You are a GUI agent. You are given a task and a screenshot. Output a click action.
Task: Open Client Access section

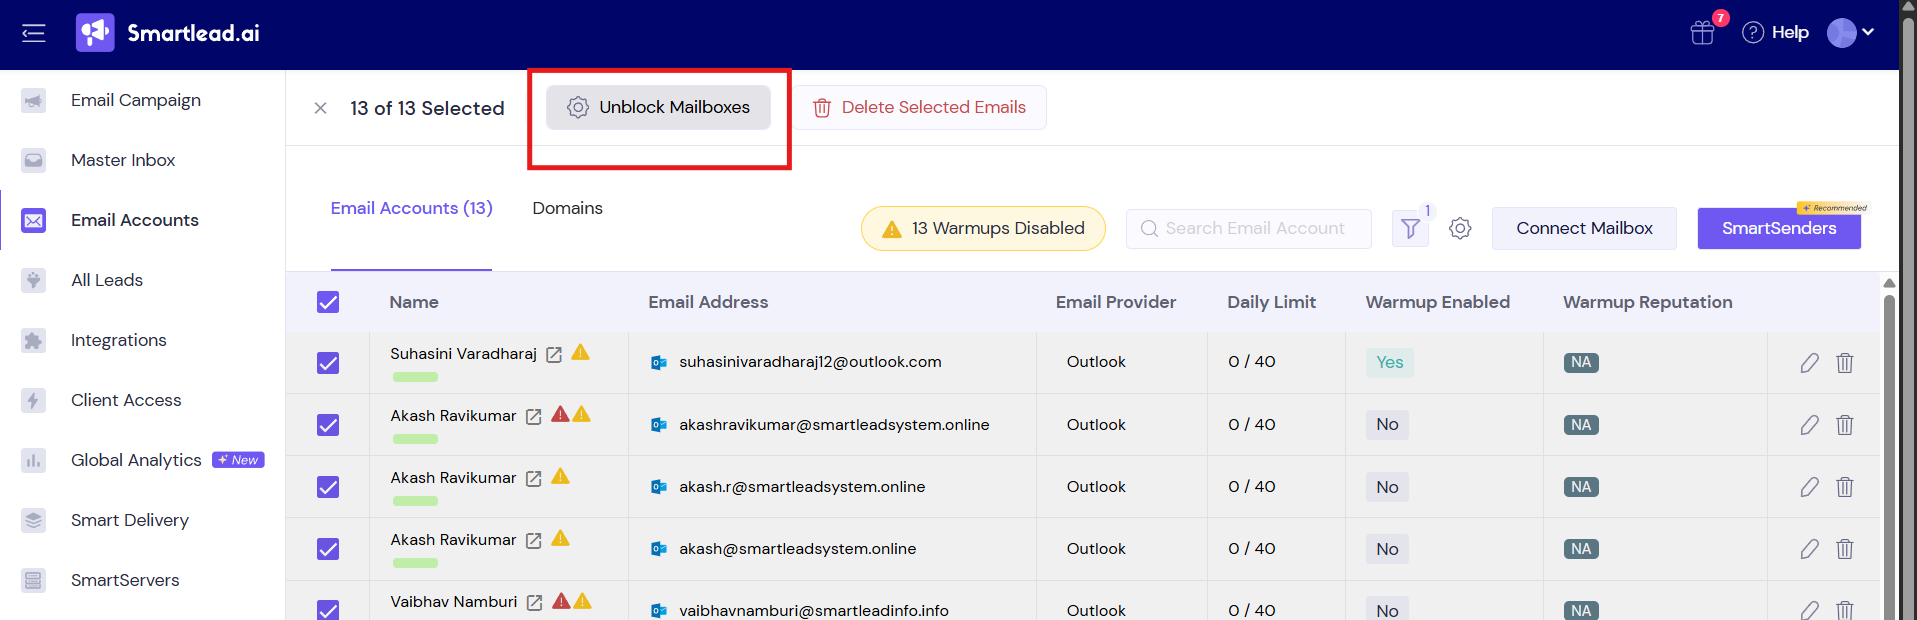click(126, 400)
